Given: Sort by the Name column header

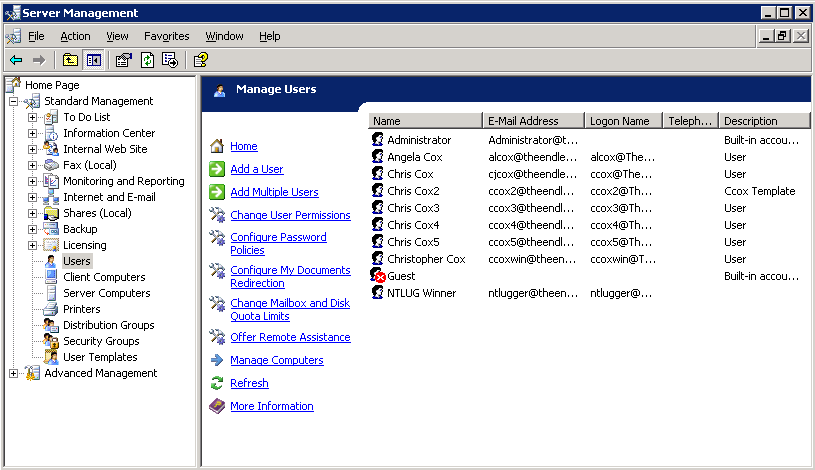Looking at the screenshot, I should 425,121.
